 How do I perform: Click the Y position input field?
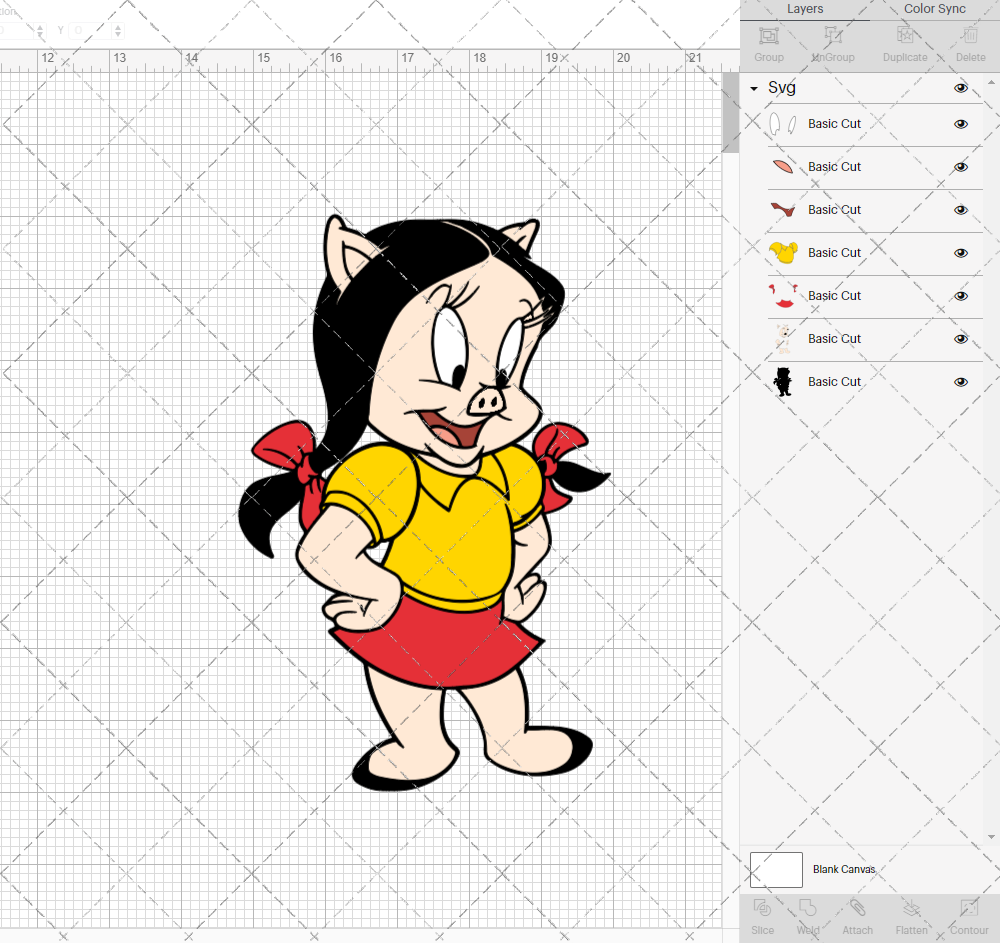[x=90, y=30]
